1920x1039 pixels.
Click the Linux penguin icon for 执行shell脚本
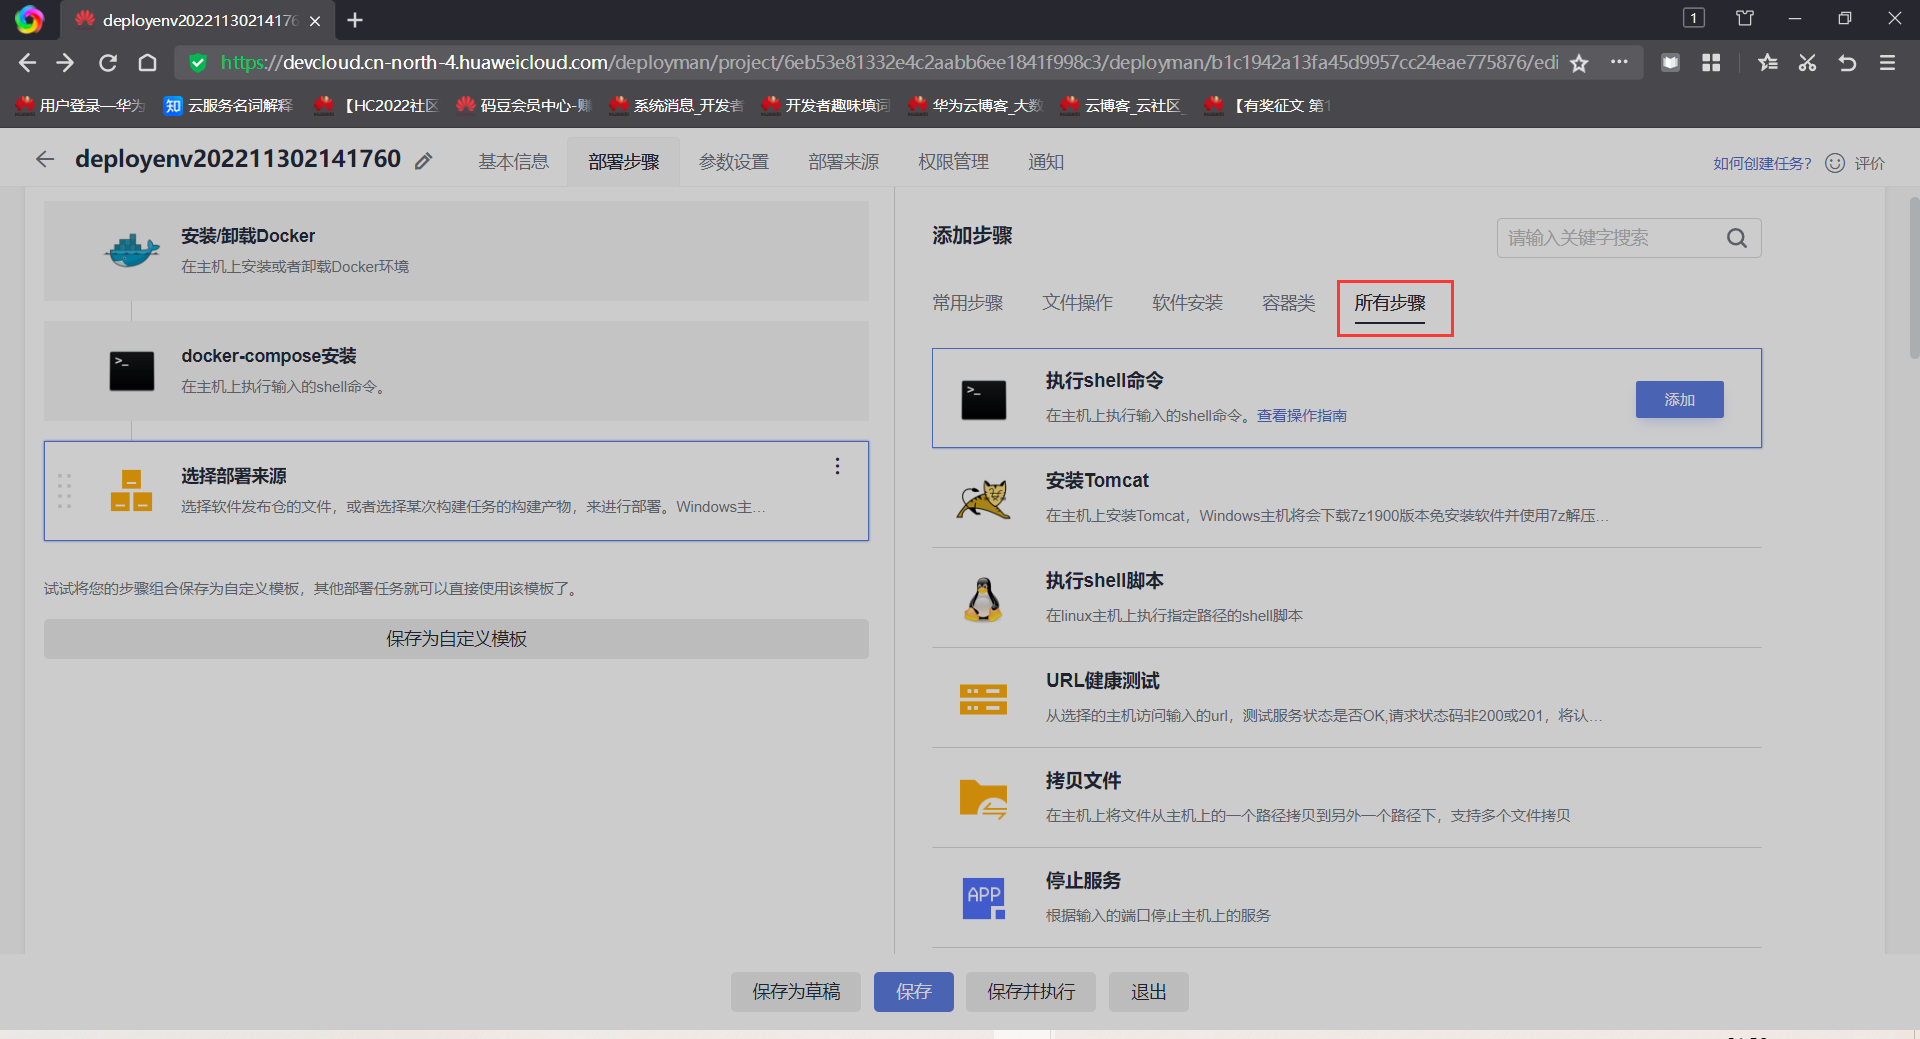point(983,600)
